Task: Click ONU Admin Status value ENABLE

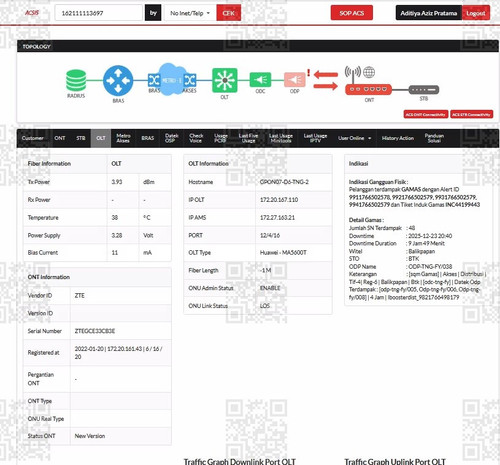Action: tap(270, 288)
